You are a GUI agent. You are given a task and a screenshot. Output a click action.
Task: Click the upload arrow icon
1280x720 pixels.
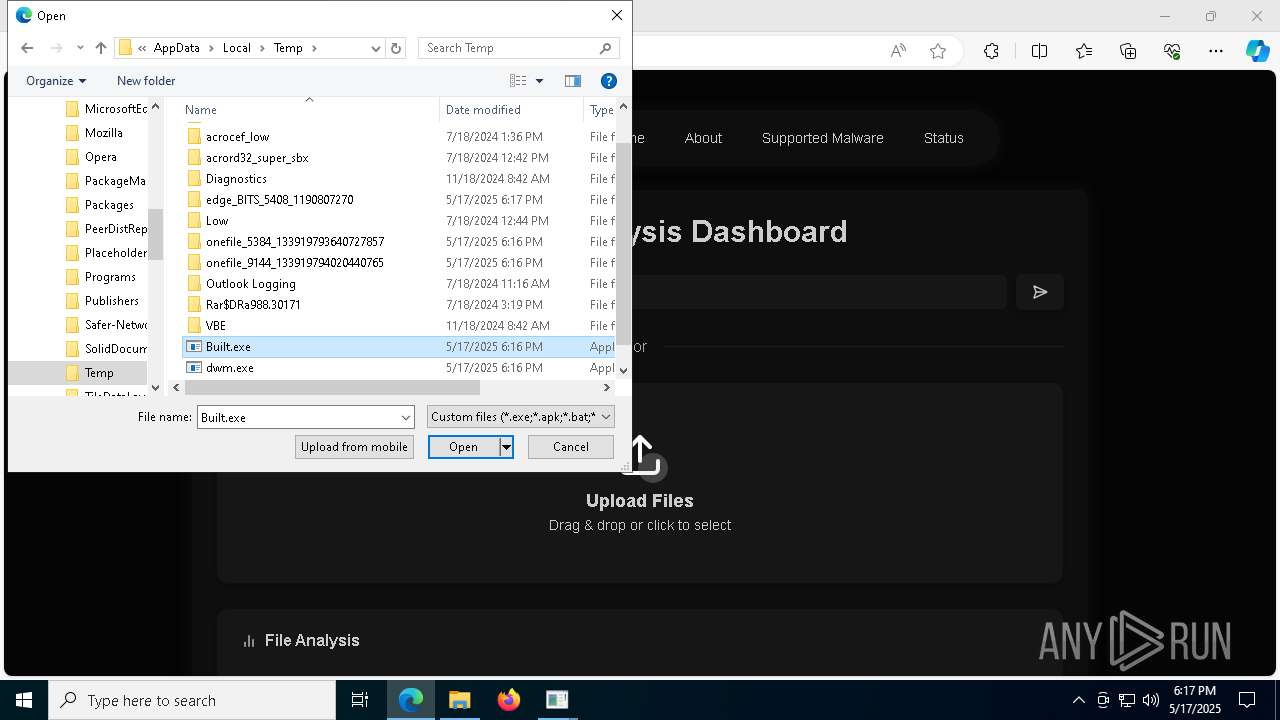[642, 455]
